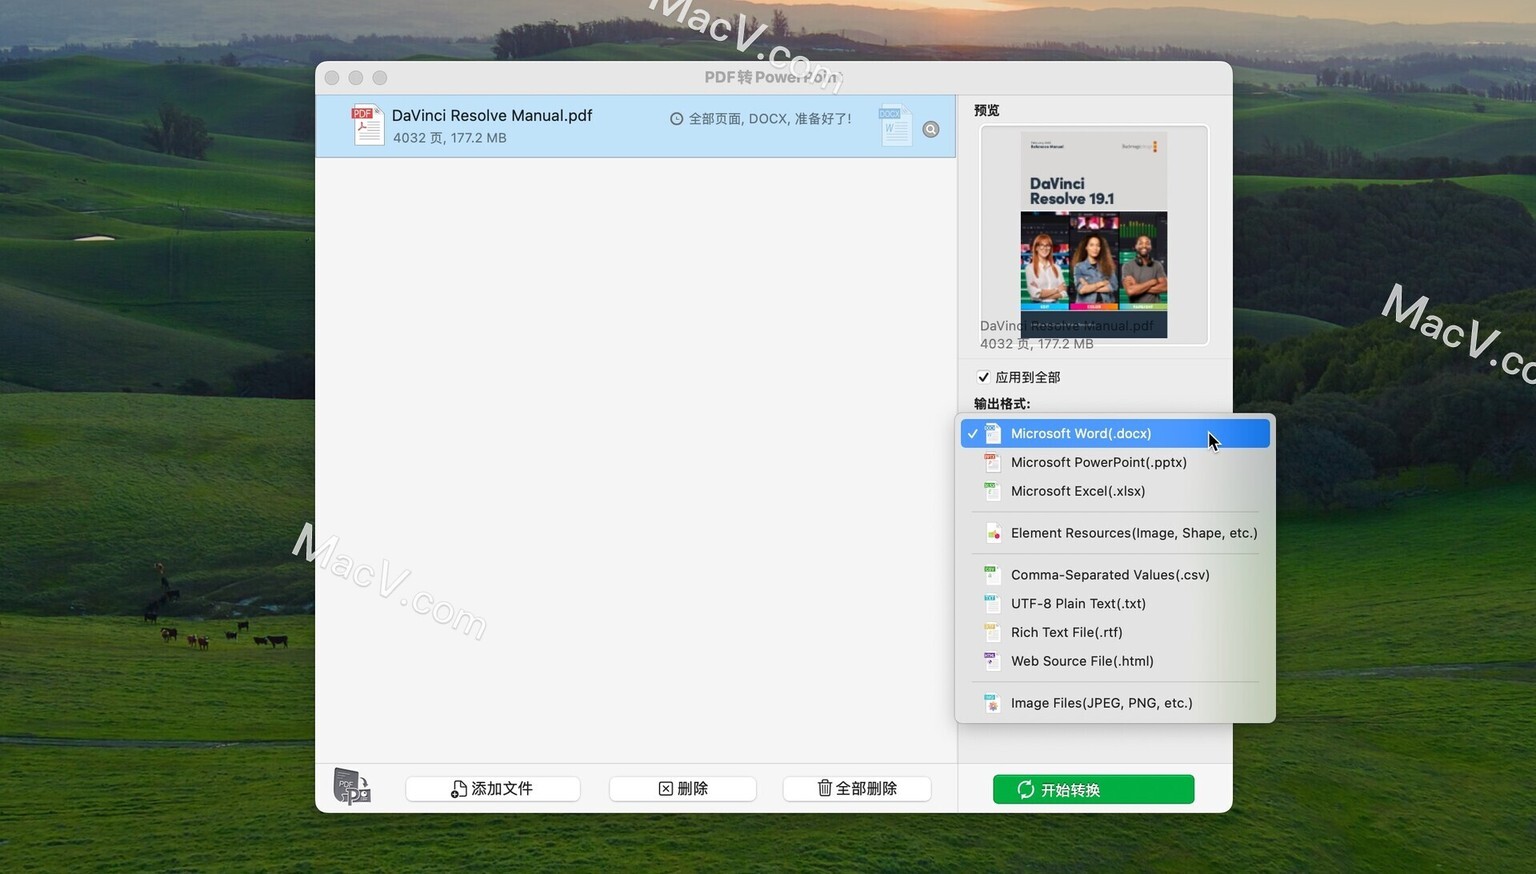1536x874 pixels.
Task: Click the 4032 页, 177.2 MB text in file row
Action: [x=450, y=138]
